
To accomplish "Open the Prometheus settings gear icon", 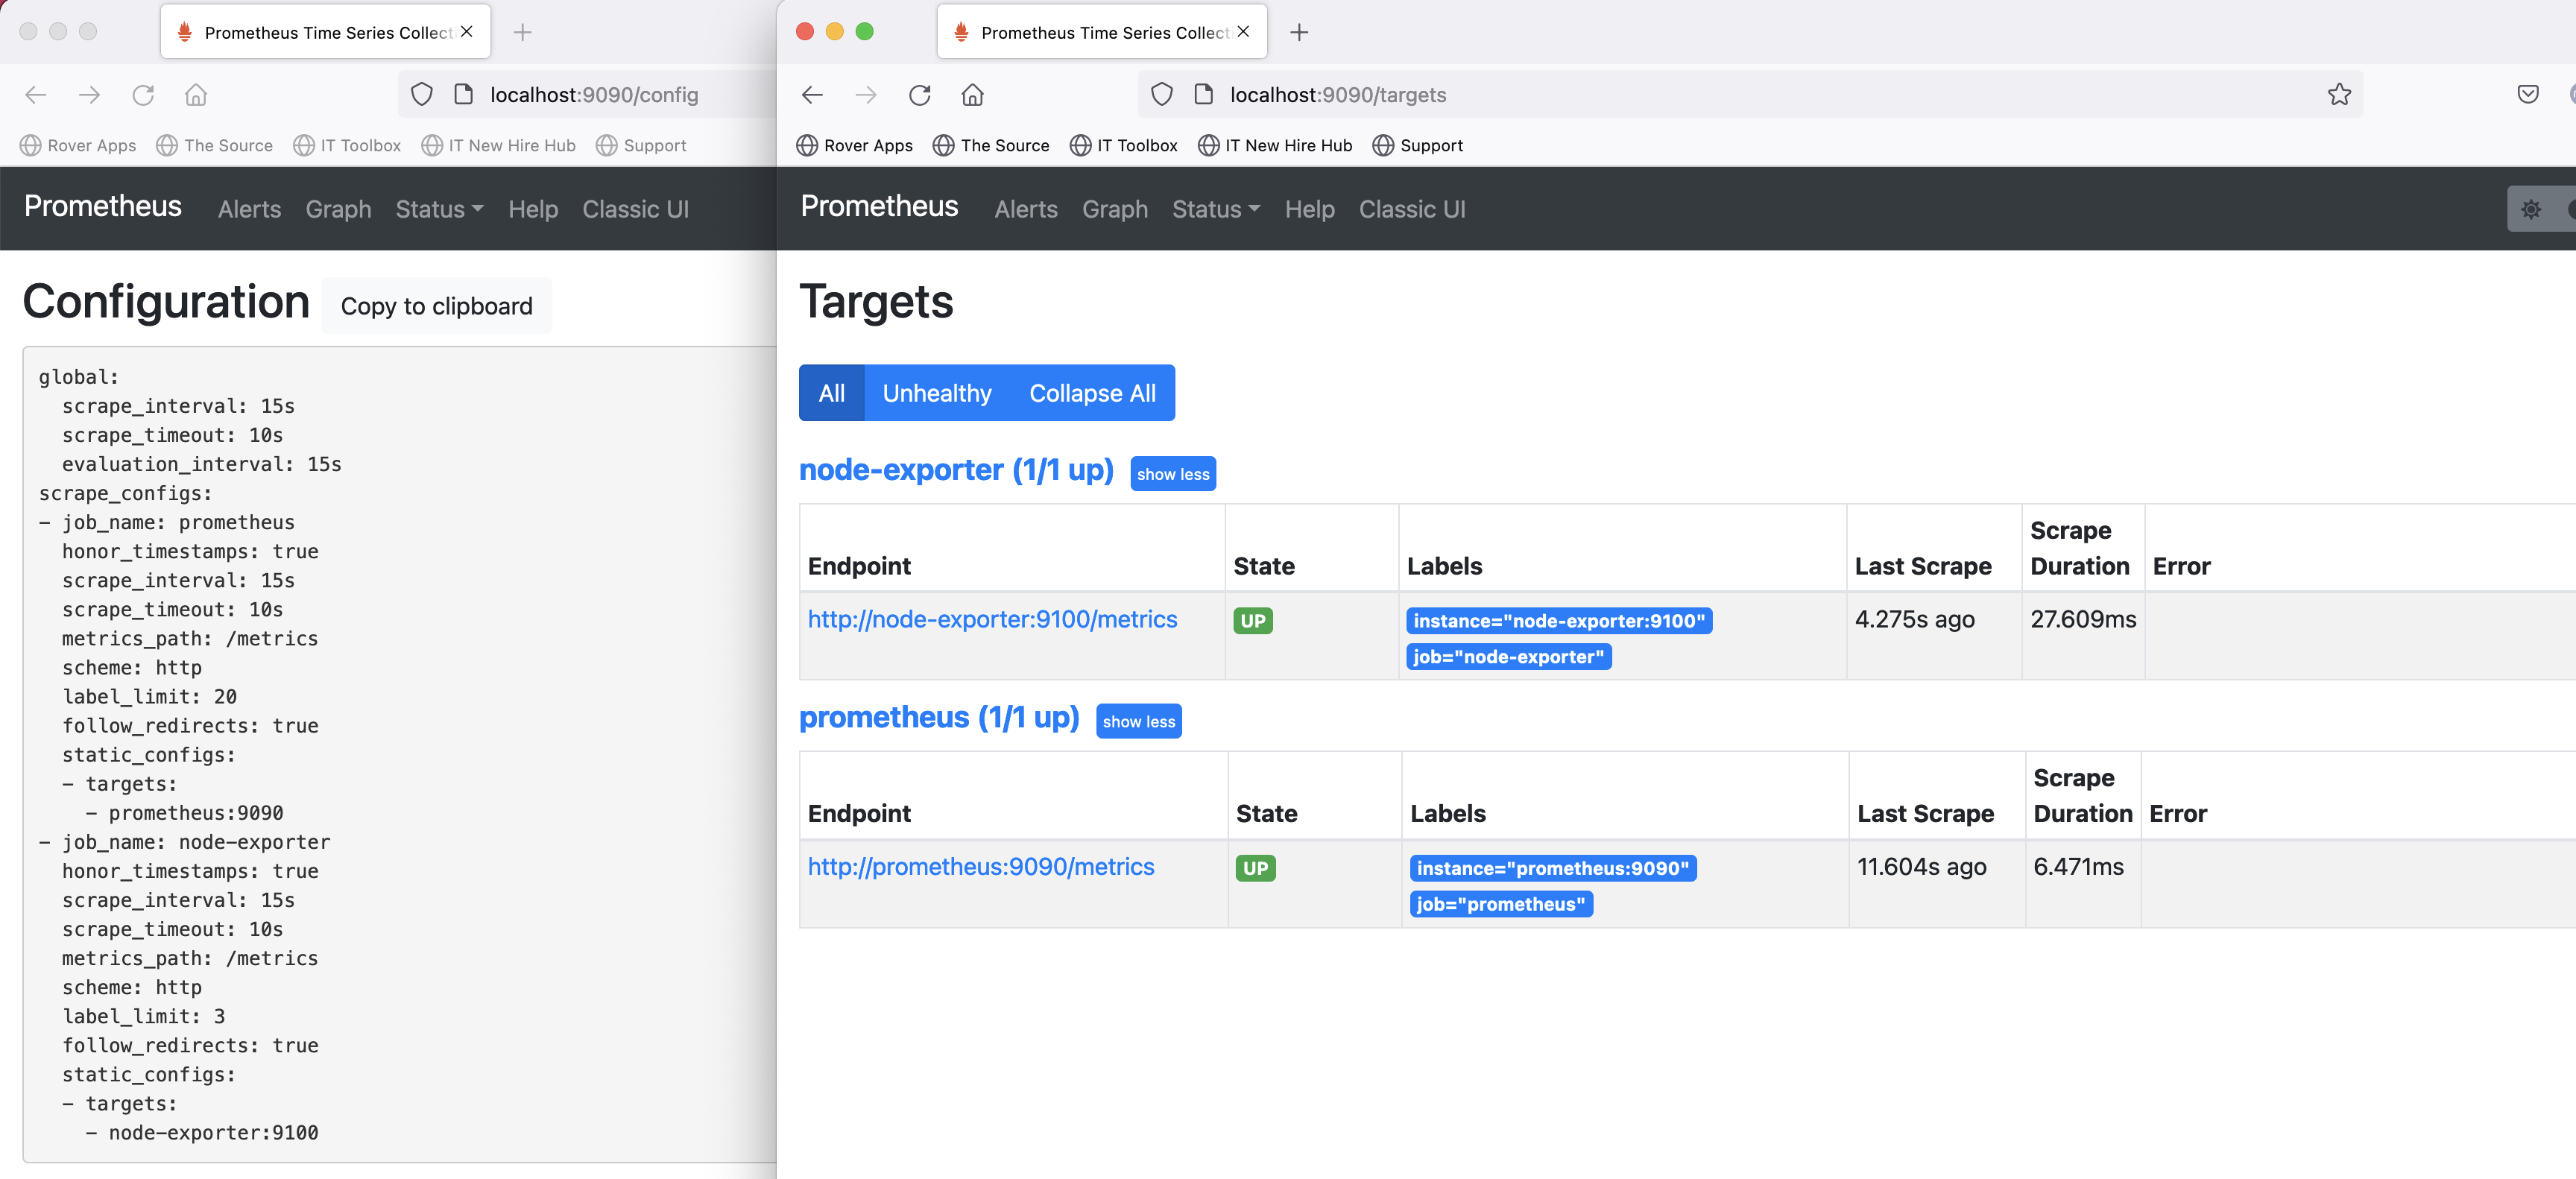I will 2532,209.
